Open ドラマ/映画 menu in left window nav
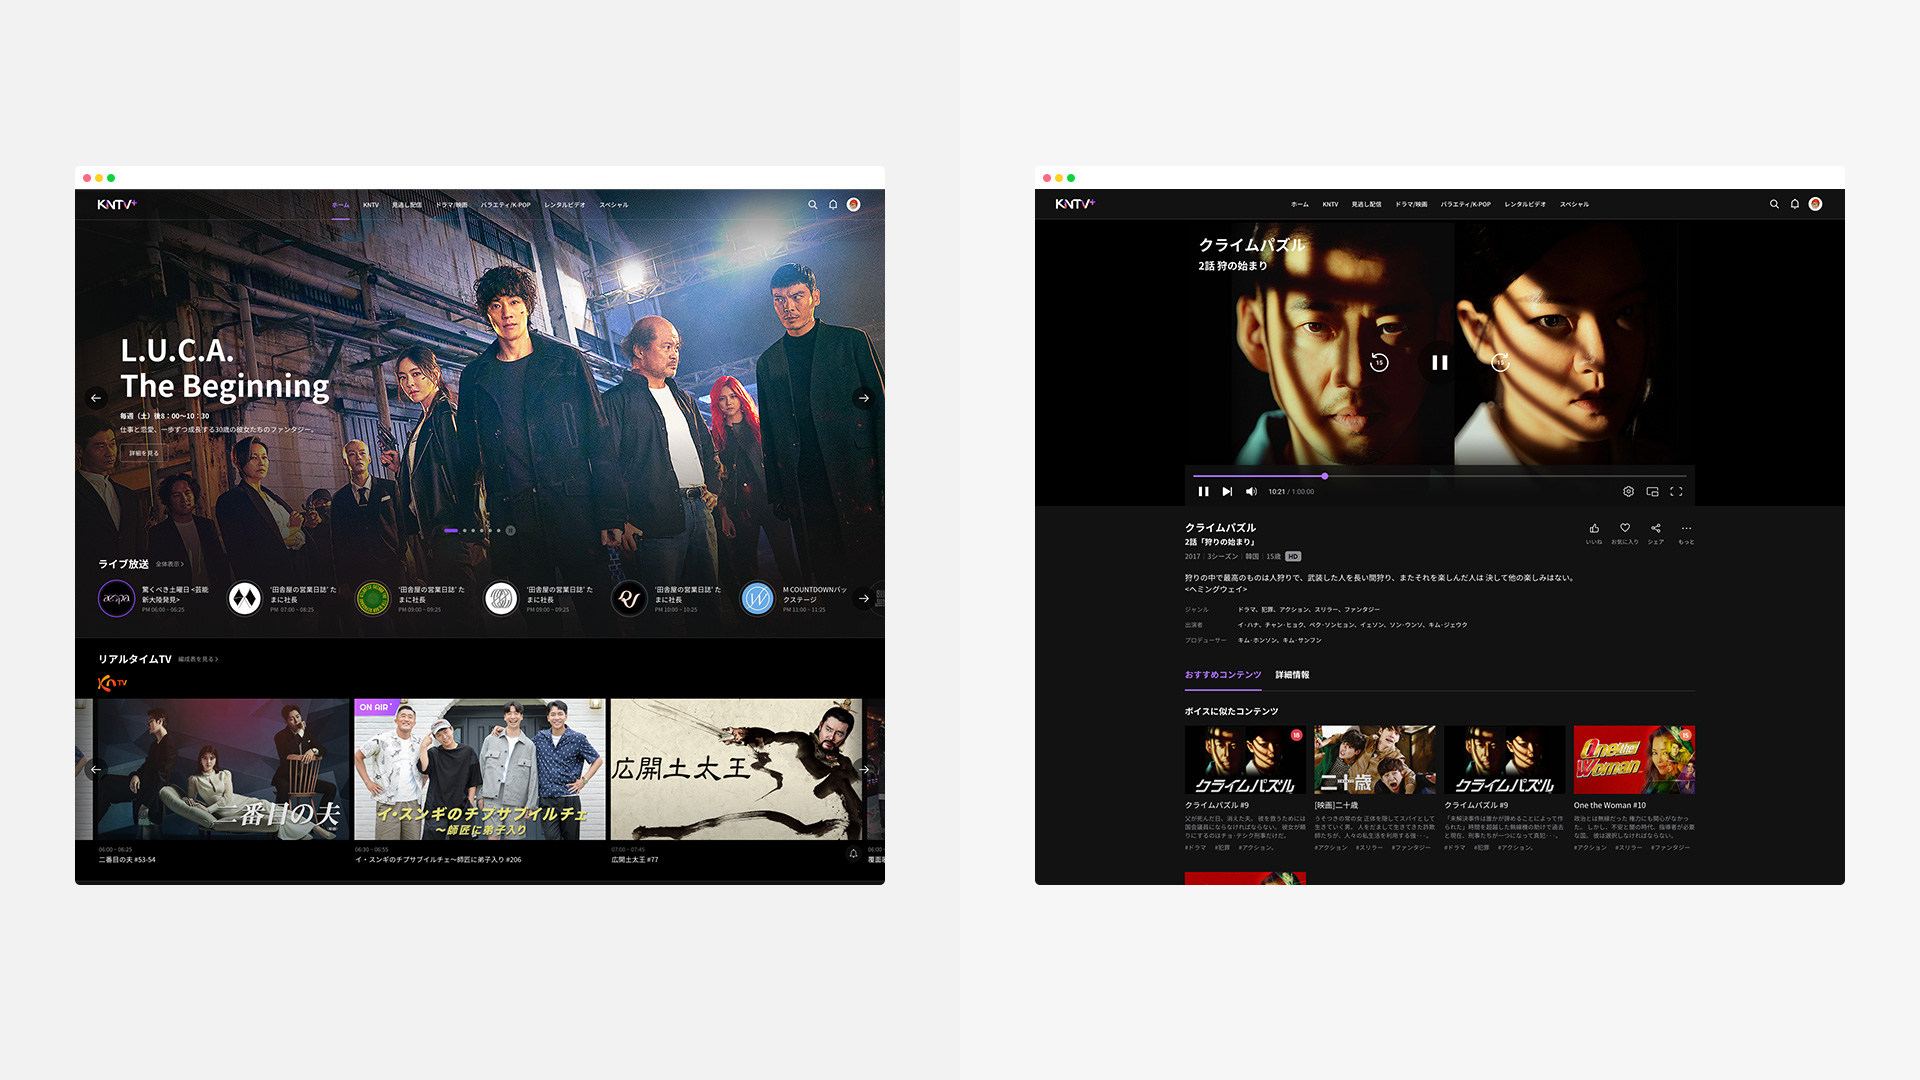Image resolution: width=1920 pixels, height=1080 pixels. (451, 205)
